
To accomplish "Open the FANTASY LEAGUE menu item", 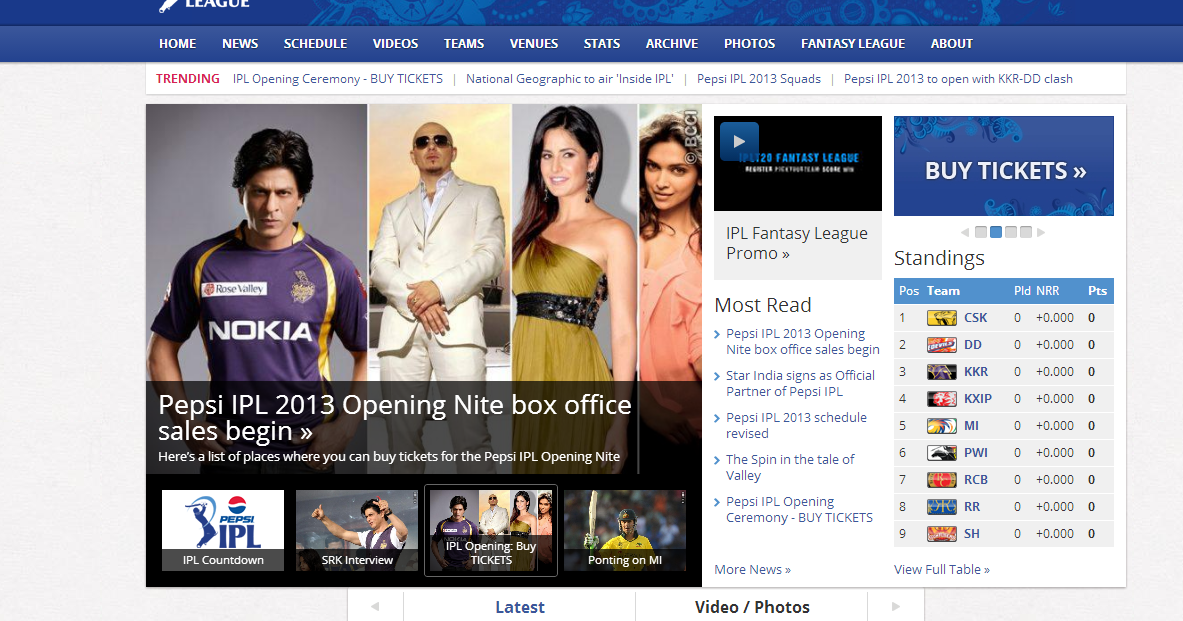I will tap(853, 44).
